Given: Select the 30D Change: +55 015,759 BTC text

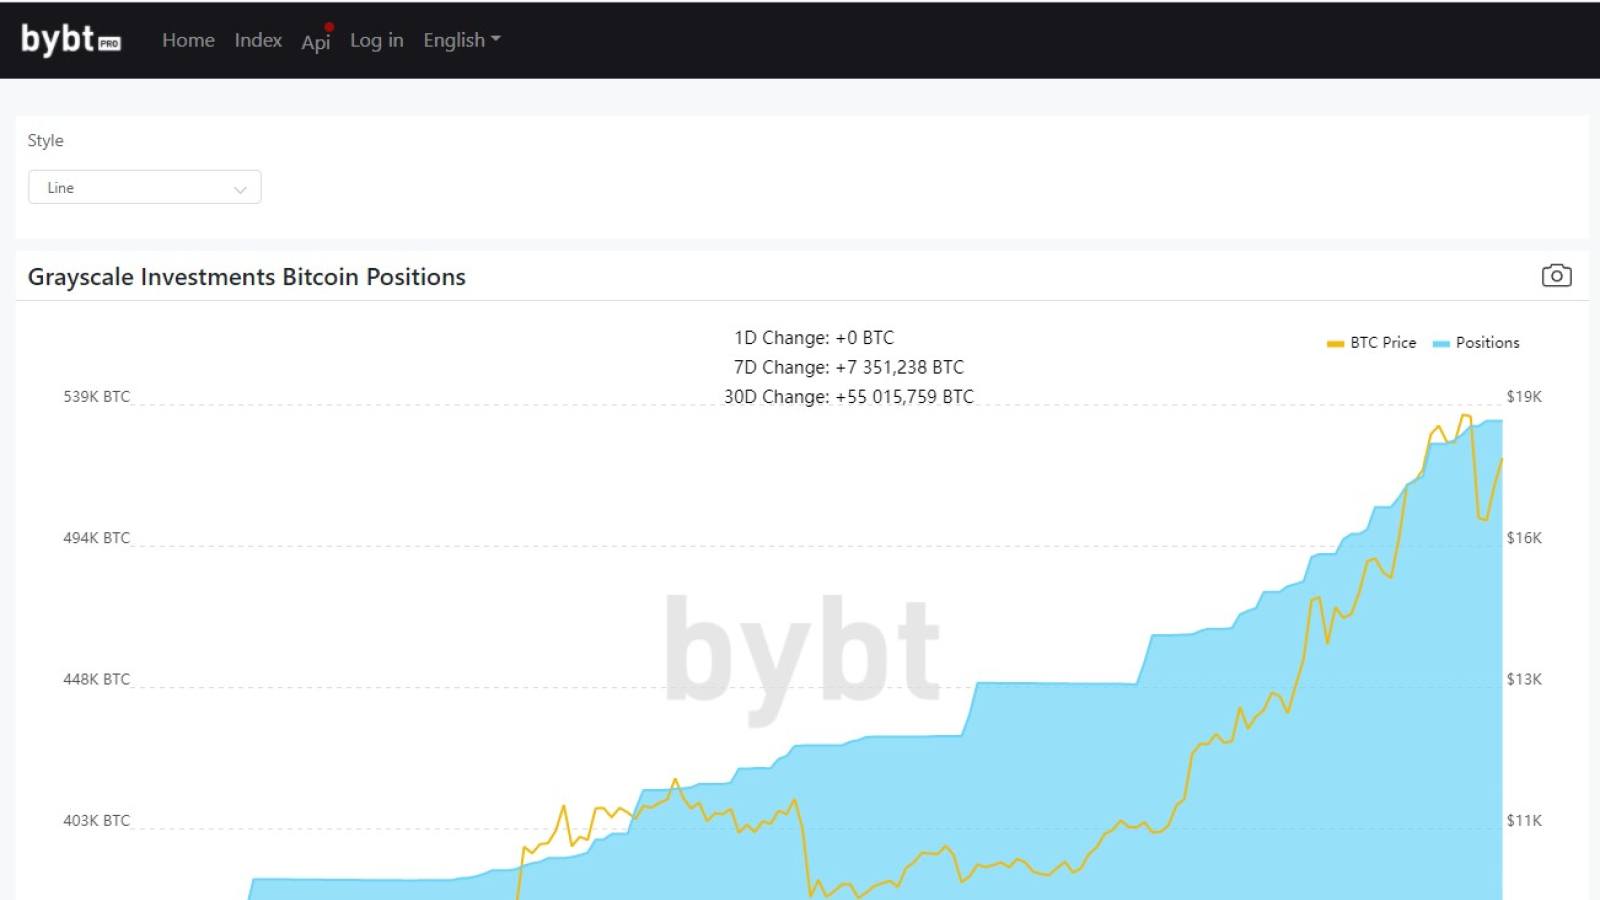Looking at the screenshot, I should 849,397.
